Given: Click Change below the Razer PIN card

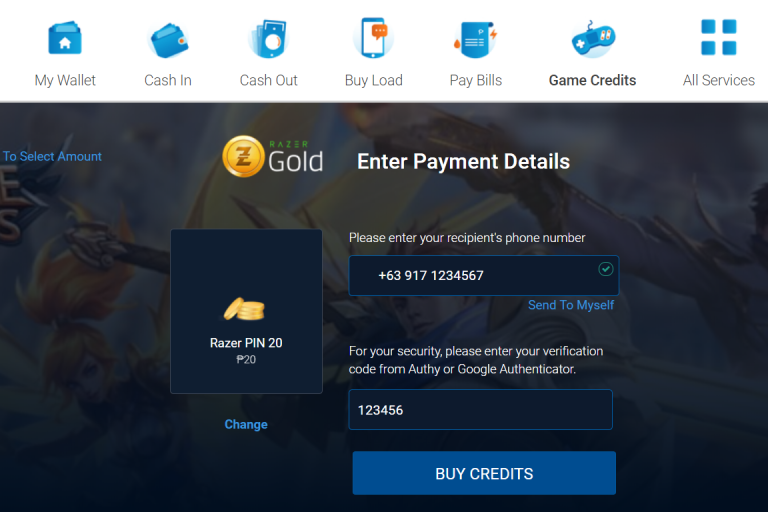Looking at the screenshot, I should tap(246, 424).
